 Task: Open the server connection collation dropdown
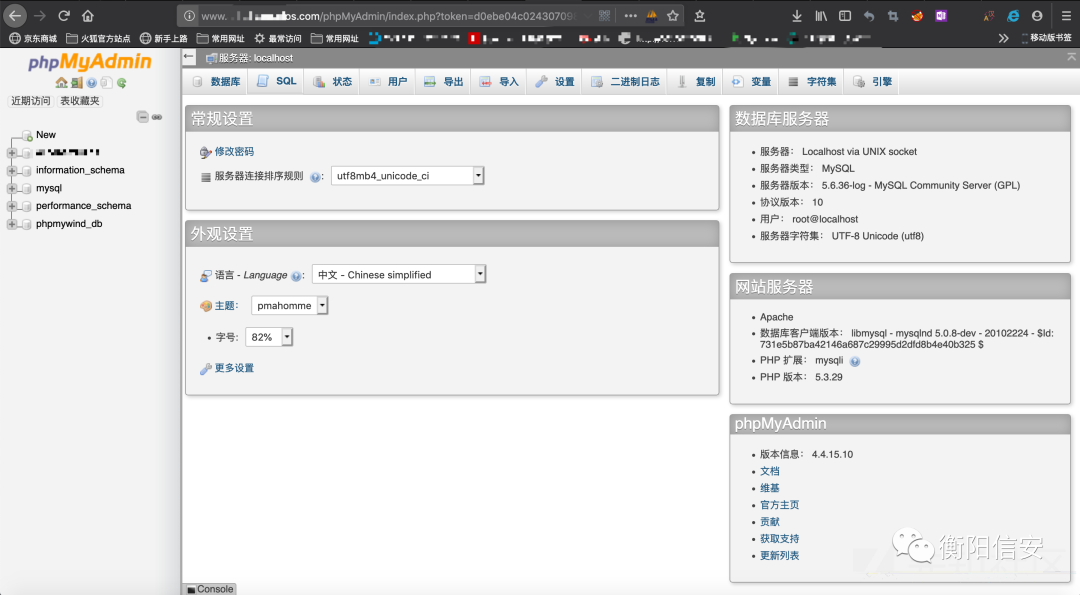coord(408,176)
